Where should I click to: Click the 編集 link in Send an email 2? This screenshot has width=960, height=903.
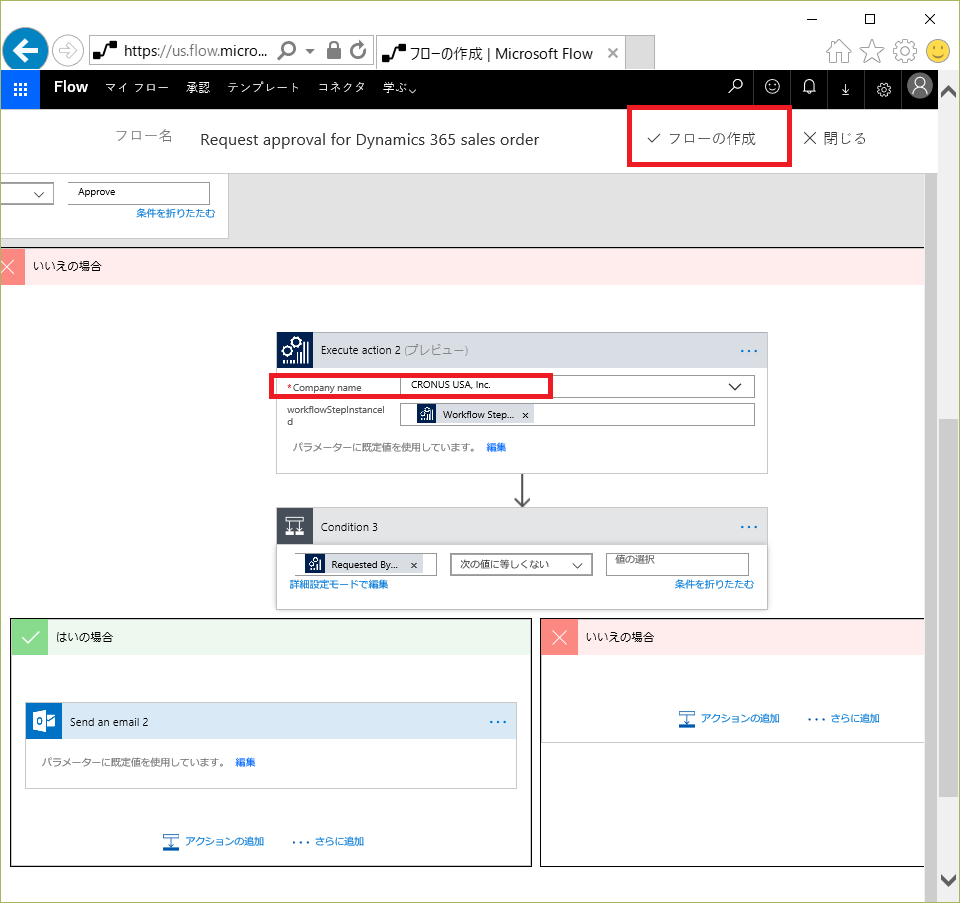pos(245,762)
